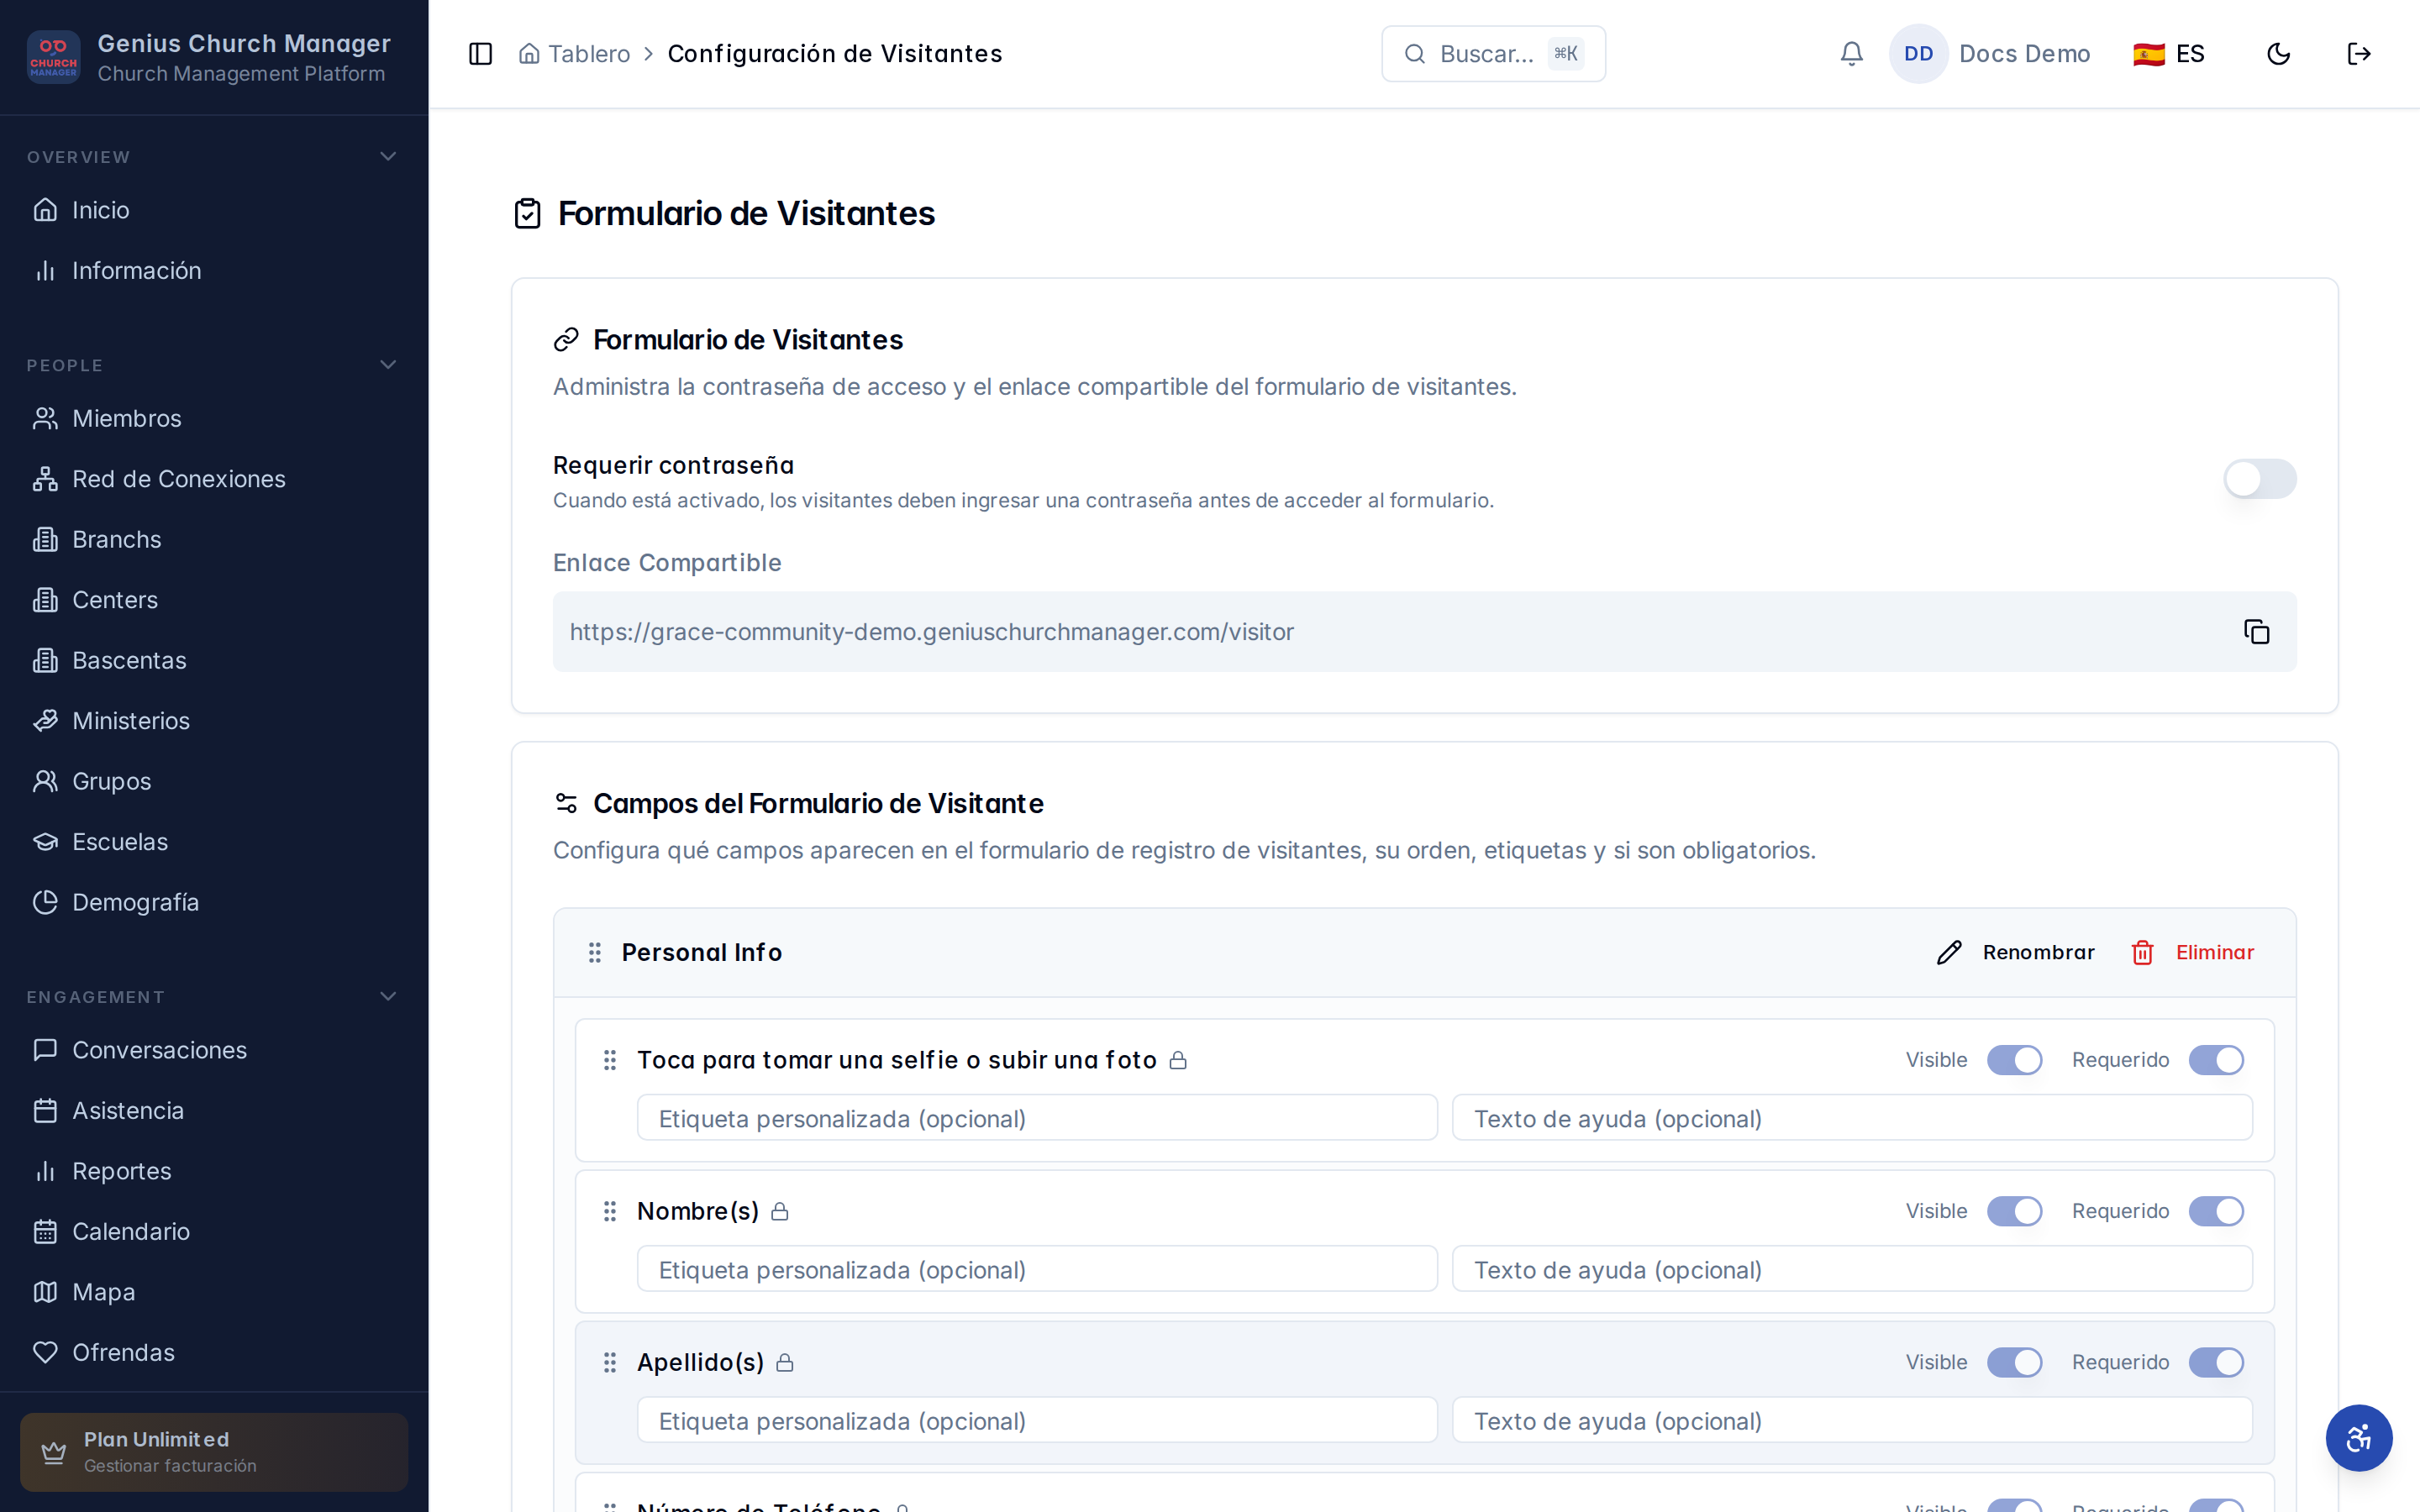Click the lock icon beside selfie field
This screenshot has width=2420, height=1512.
pyautogui.click(x=1178, y=1060)
